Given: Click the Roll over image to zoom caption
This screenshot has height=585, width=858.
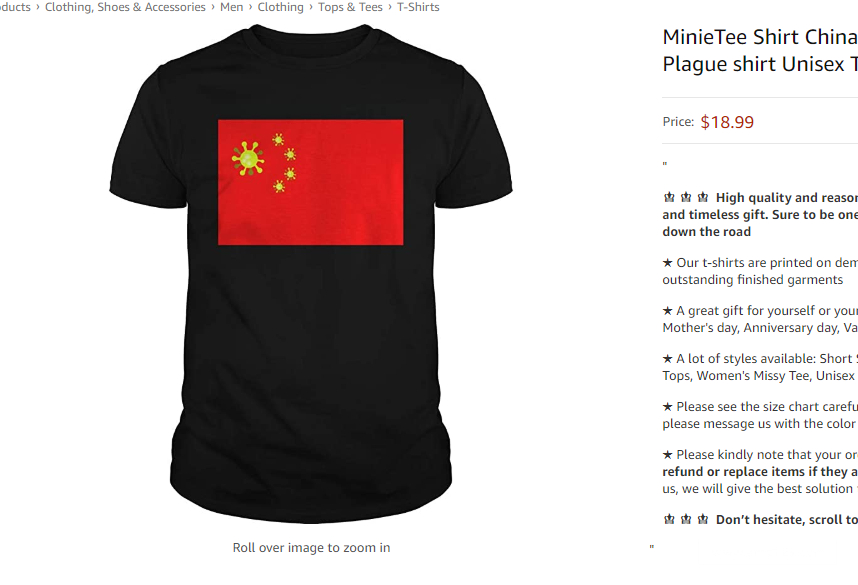Looking at the screenshot, I should [311, 548].
